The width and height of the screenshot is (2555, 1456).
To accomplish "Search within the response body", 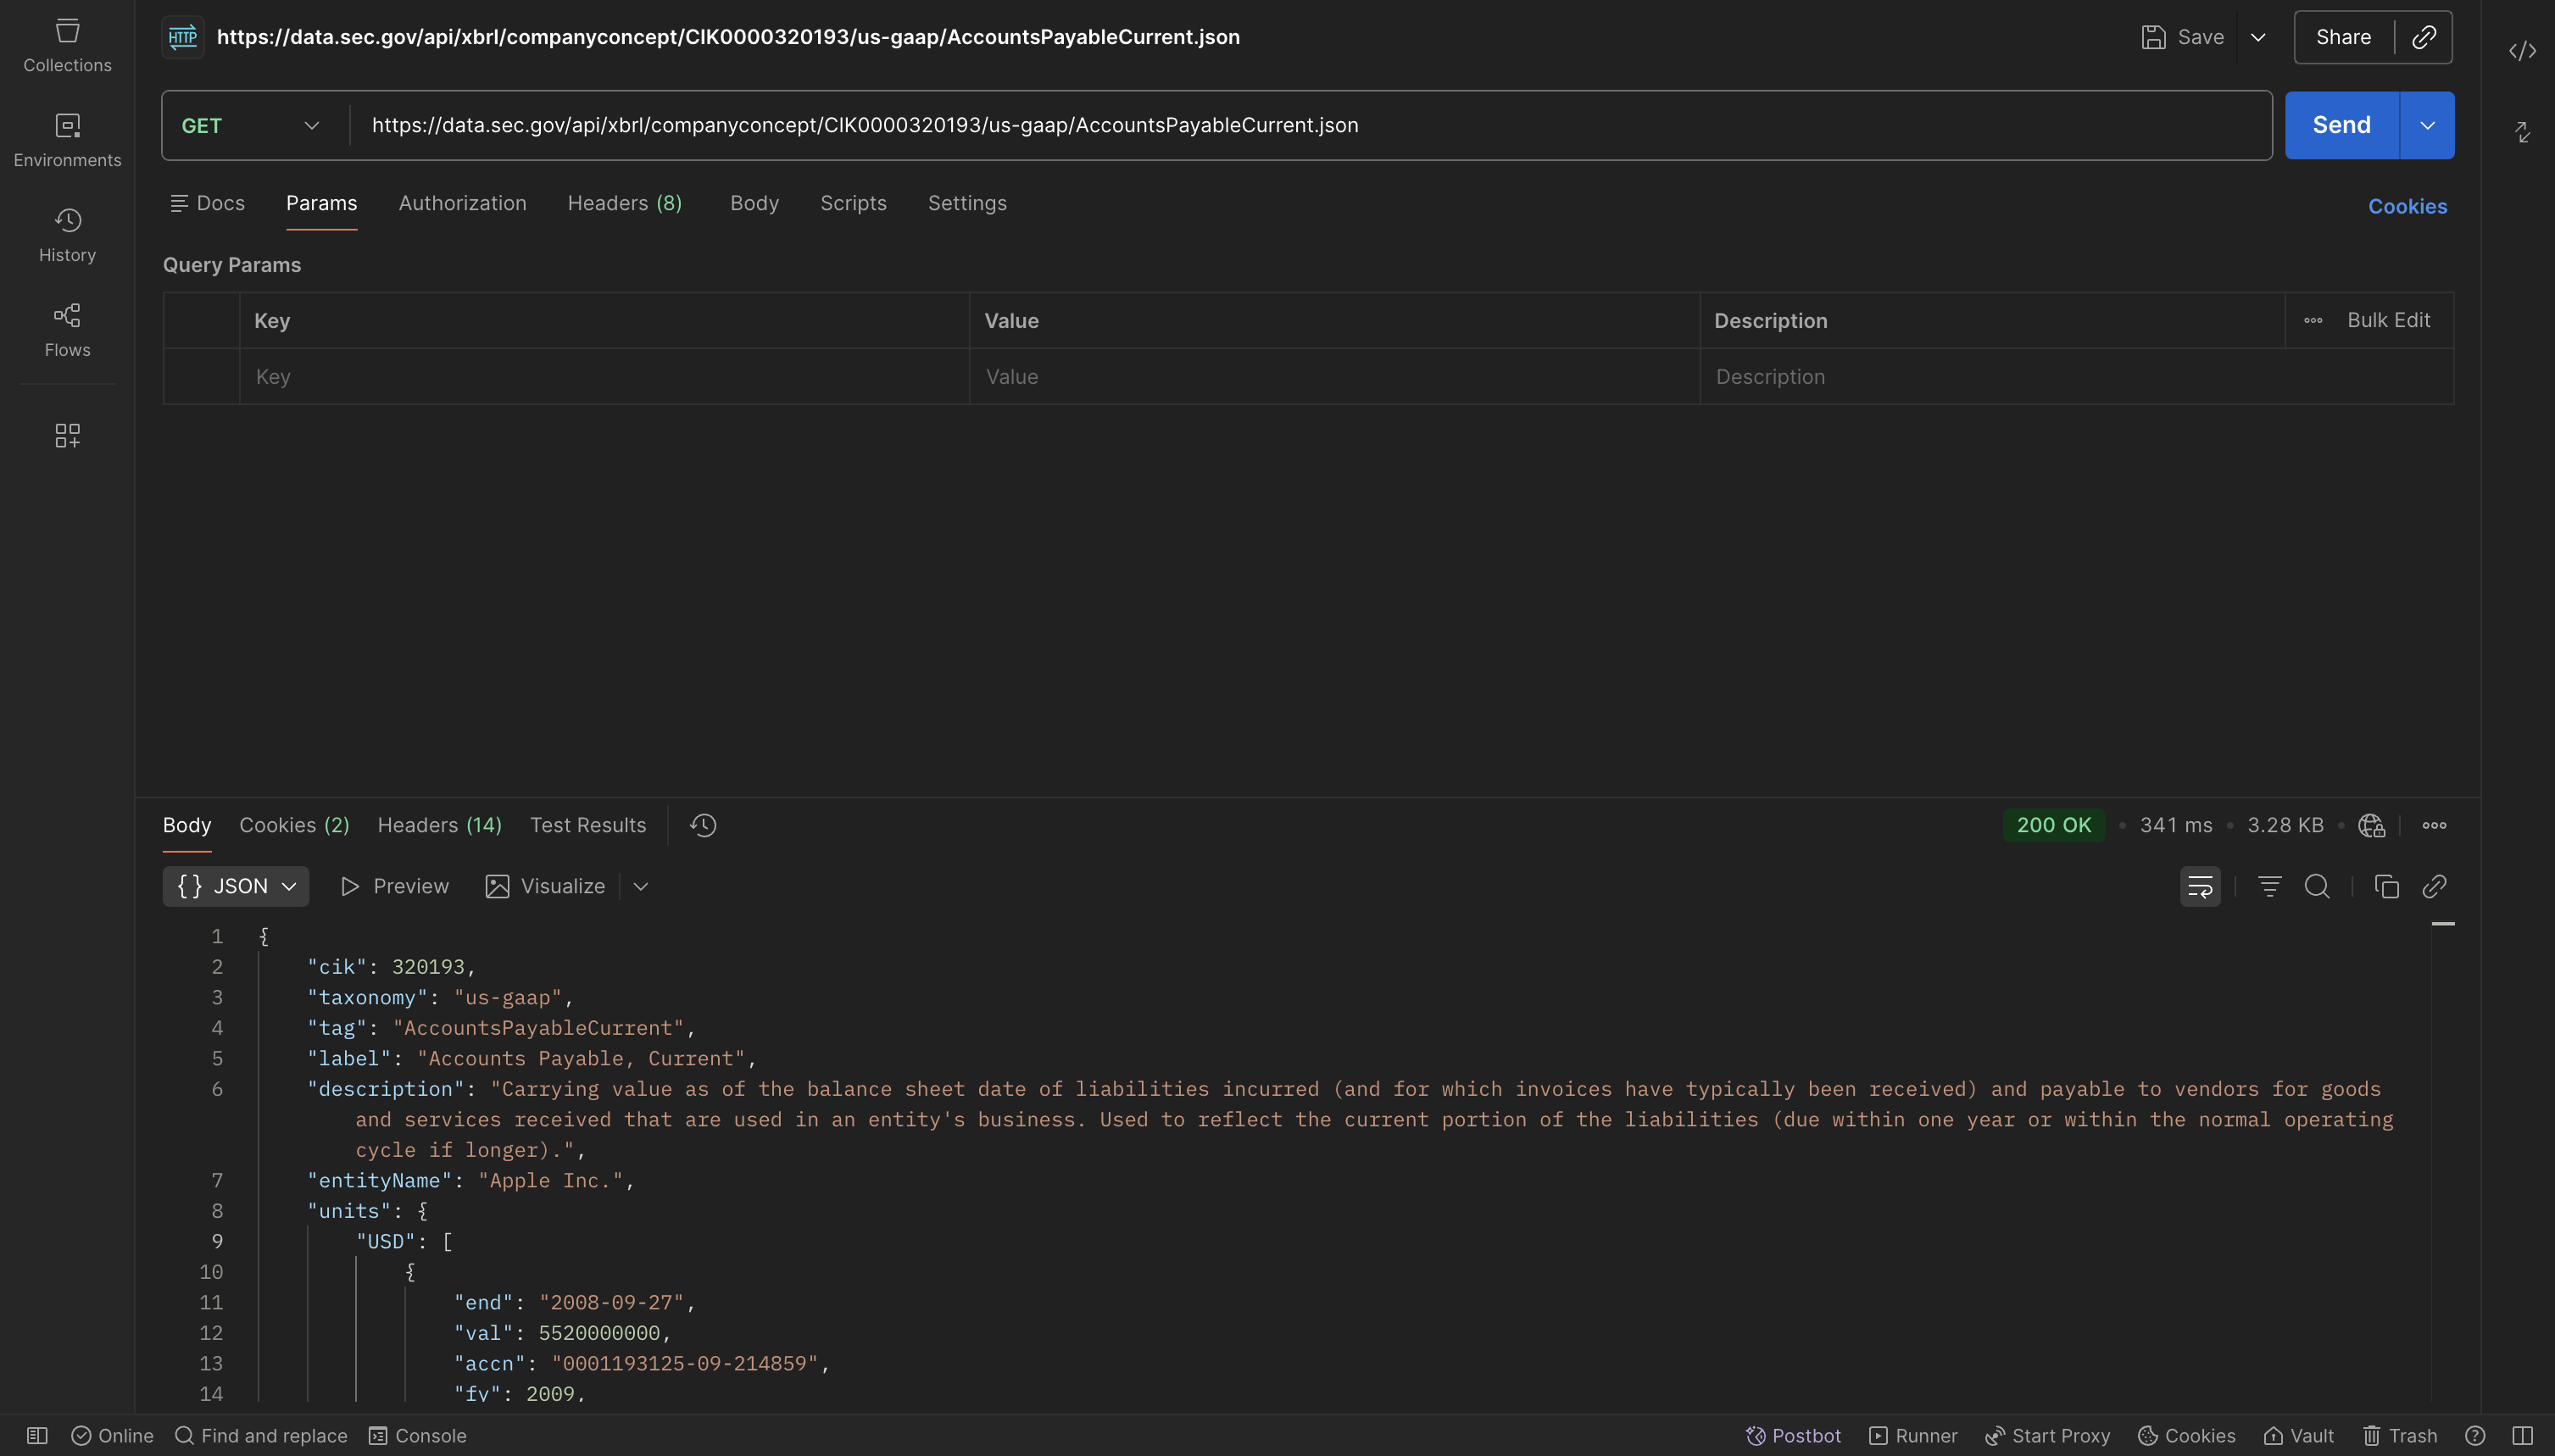I will (x=2317, y=886).
